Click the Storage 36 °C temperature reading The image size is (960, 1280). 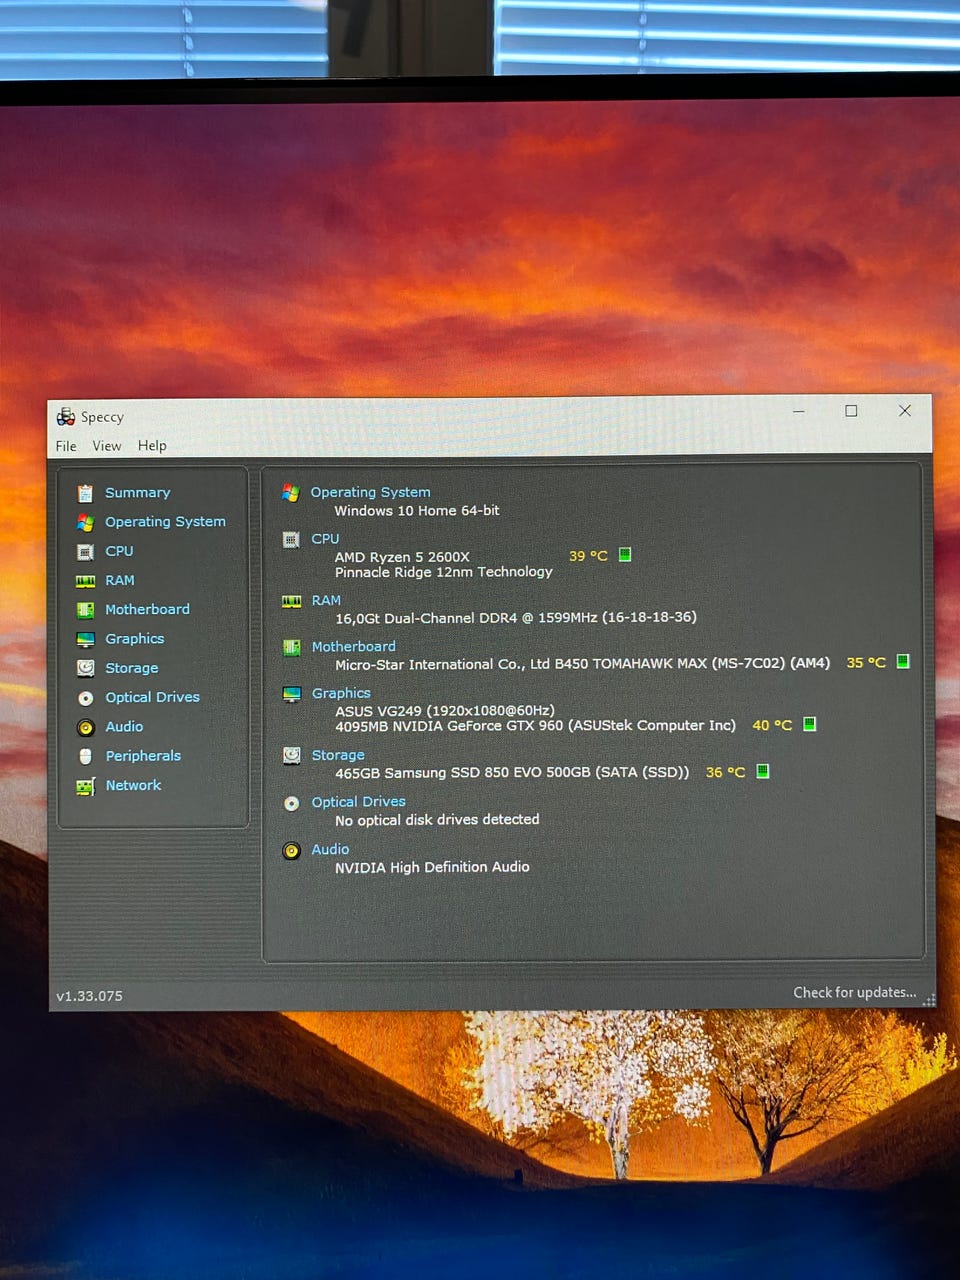[x=725, y=772]
